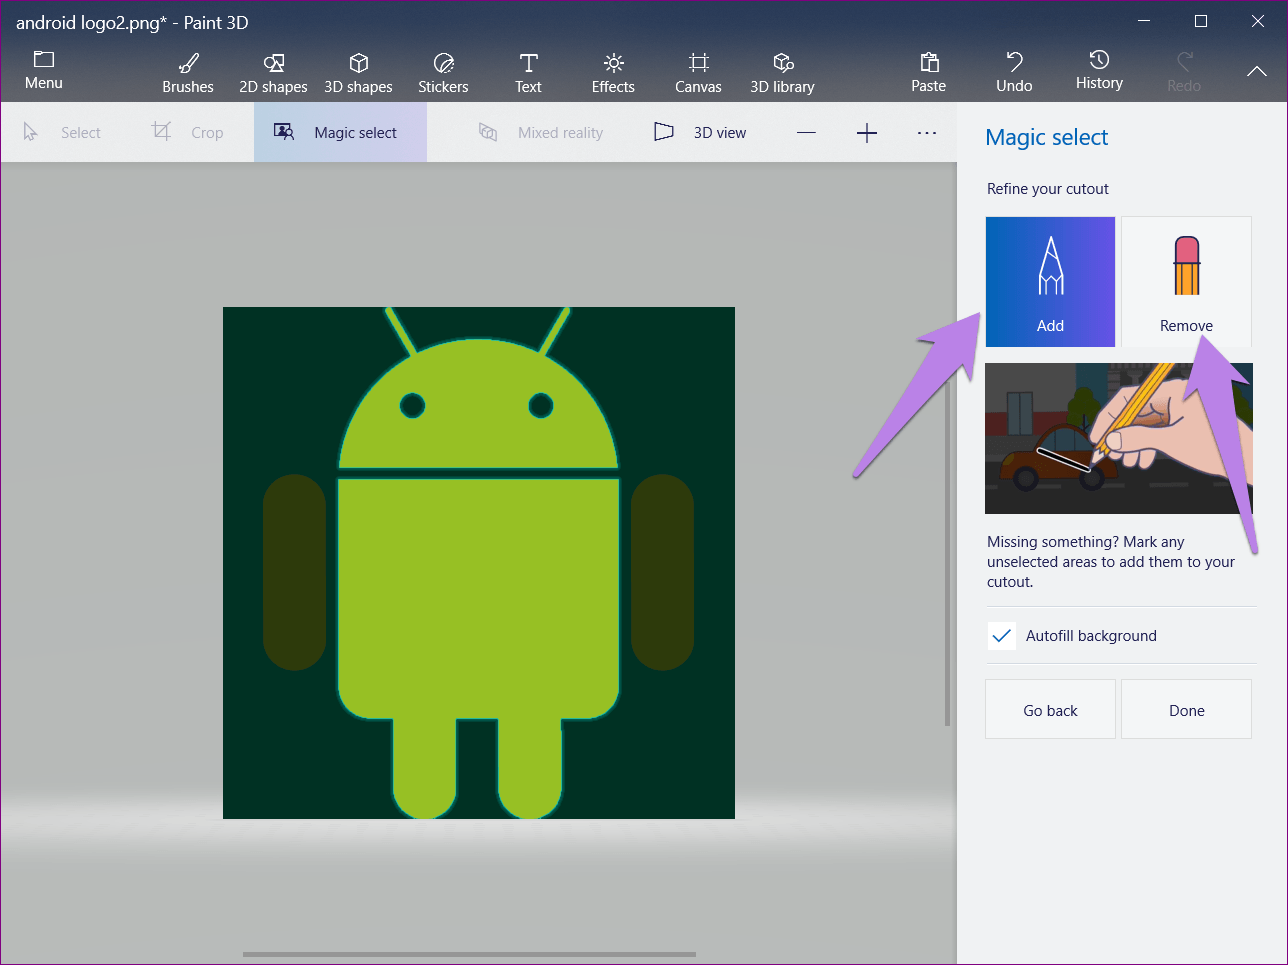1288x965 pixels.
Task: Open the Canvas settings
Action: point(698,72)
